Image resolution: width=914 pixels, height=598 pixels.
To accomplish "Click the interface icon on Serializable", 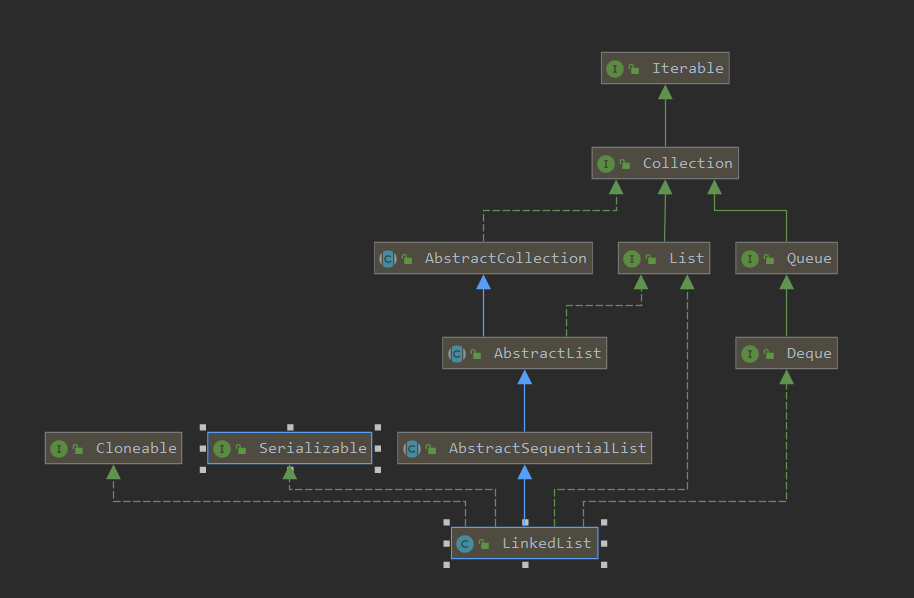I will click(x=222, y=449).
